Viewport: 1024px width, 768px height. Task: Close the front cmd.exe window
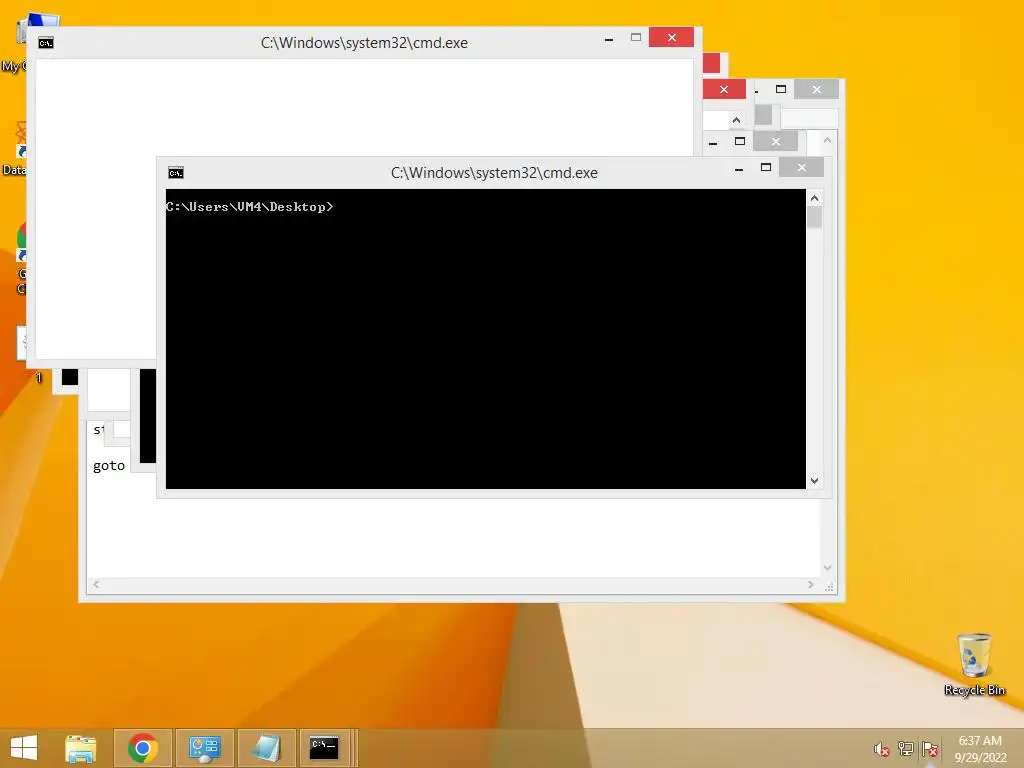tap(801, 168)
